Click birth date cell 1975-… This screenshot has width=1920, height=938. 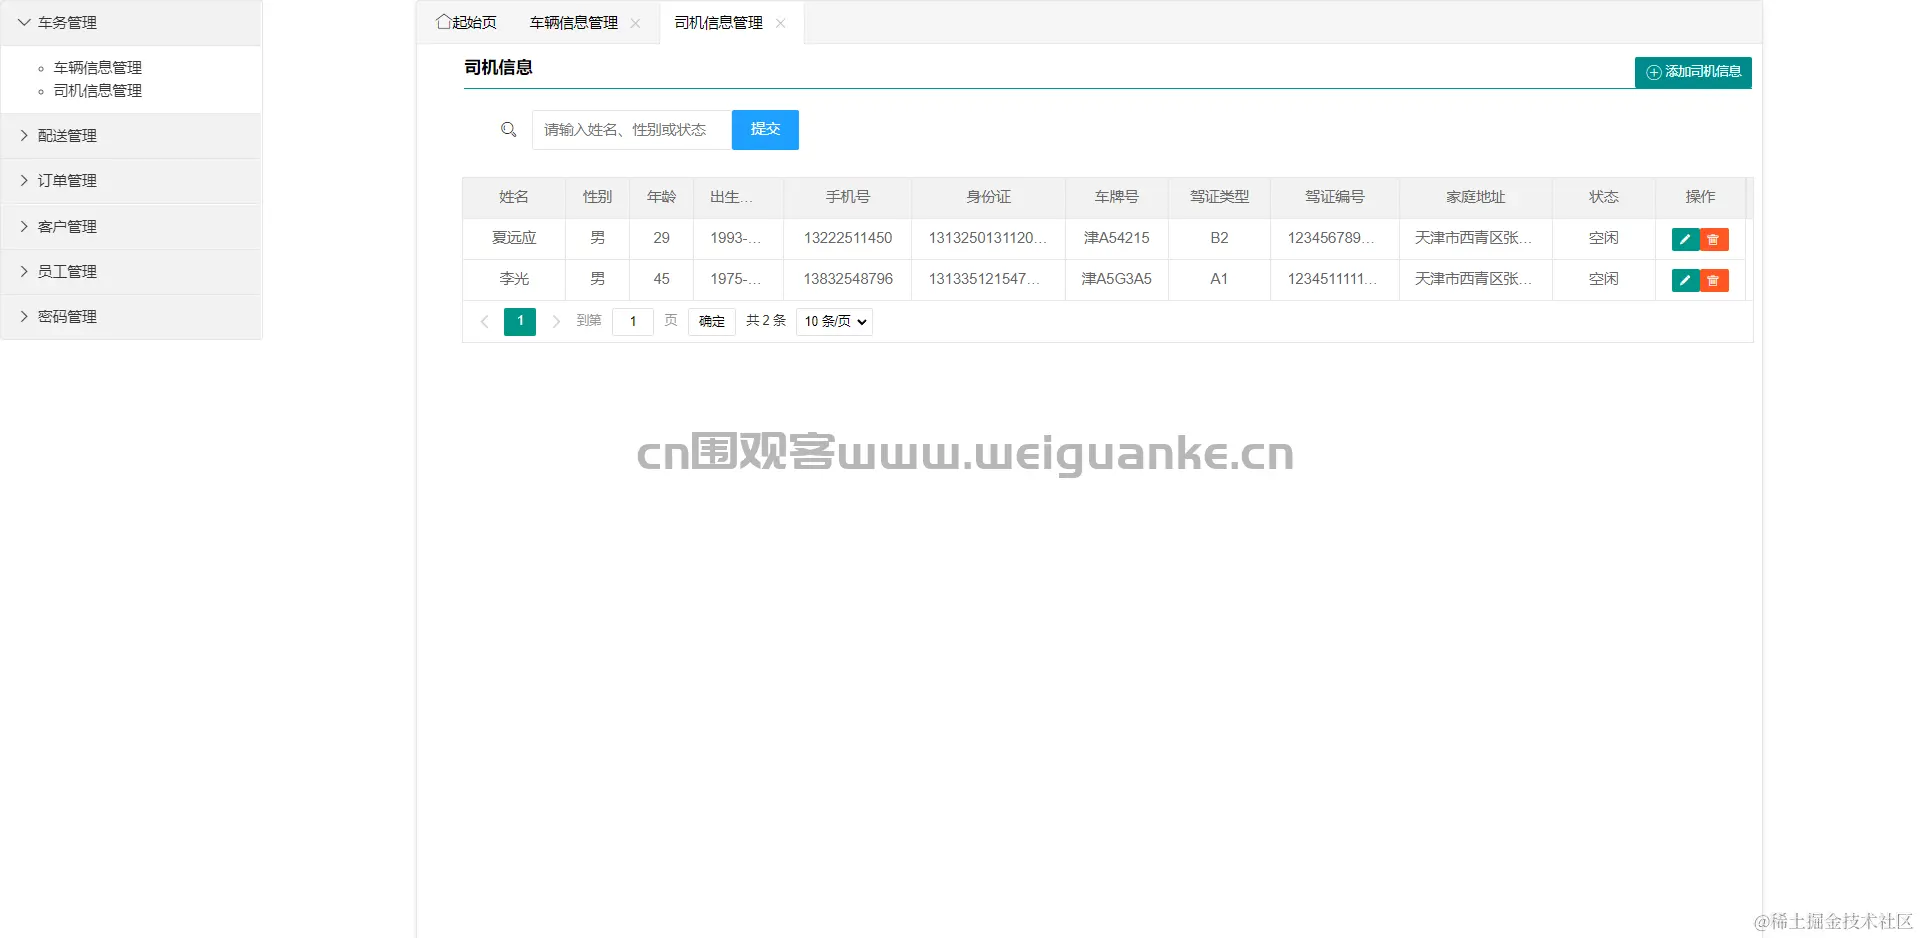coord(738,279)
